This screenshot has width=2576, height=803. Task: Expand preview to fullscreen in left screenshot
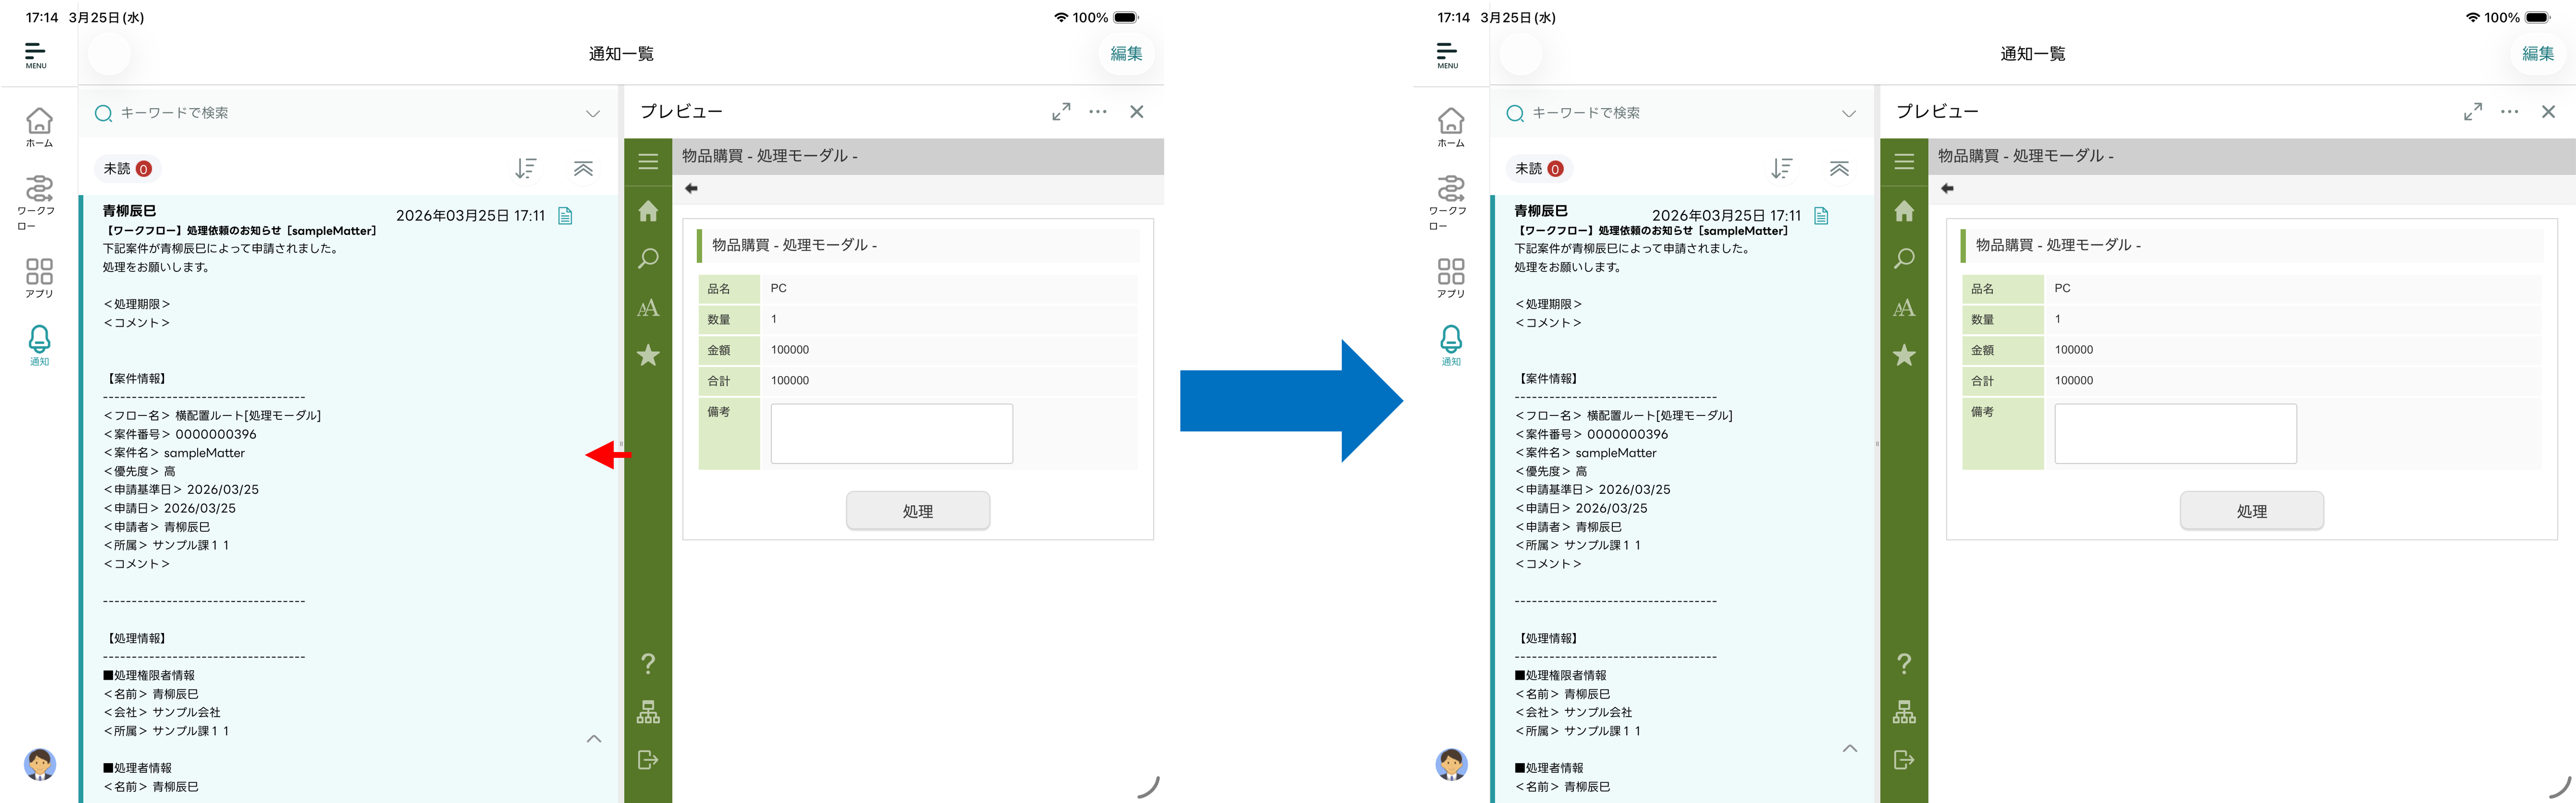tap(1061, 112)
